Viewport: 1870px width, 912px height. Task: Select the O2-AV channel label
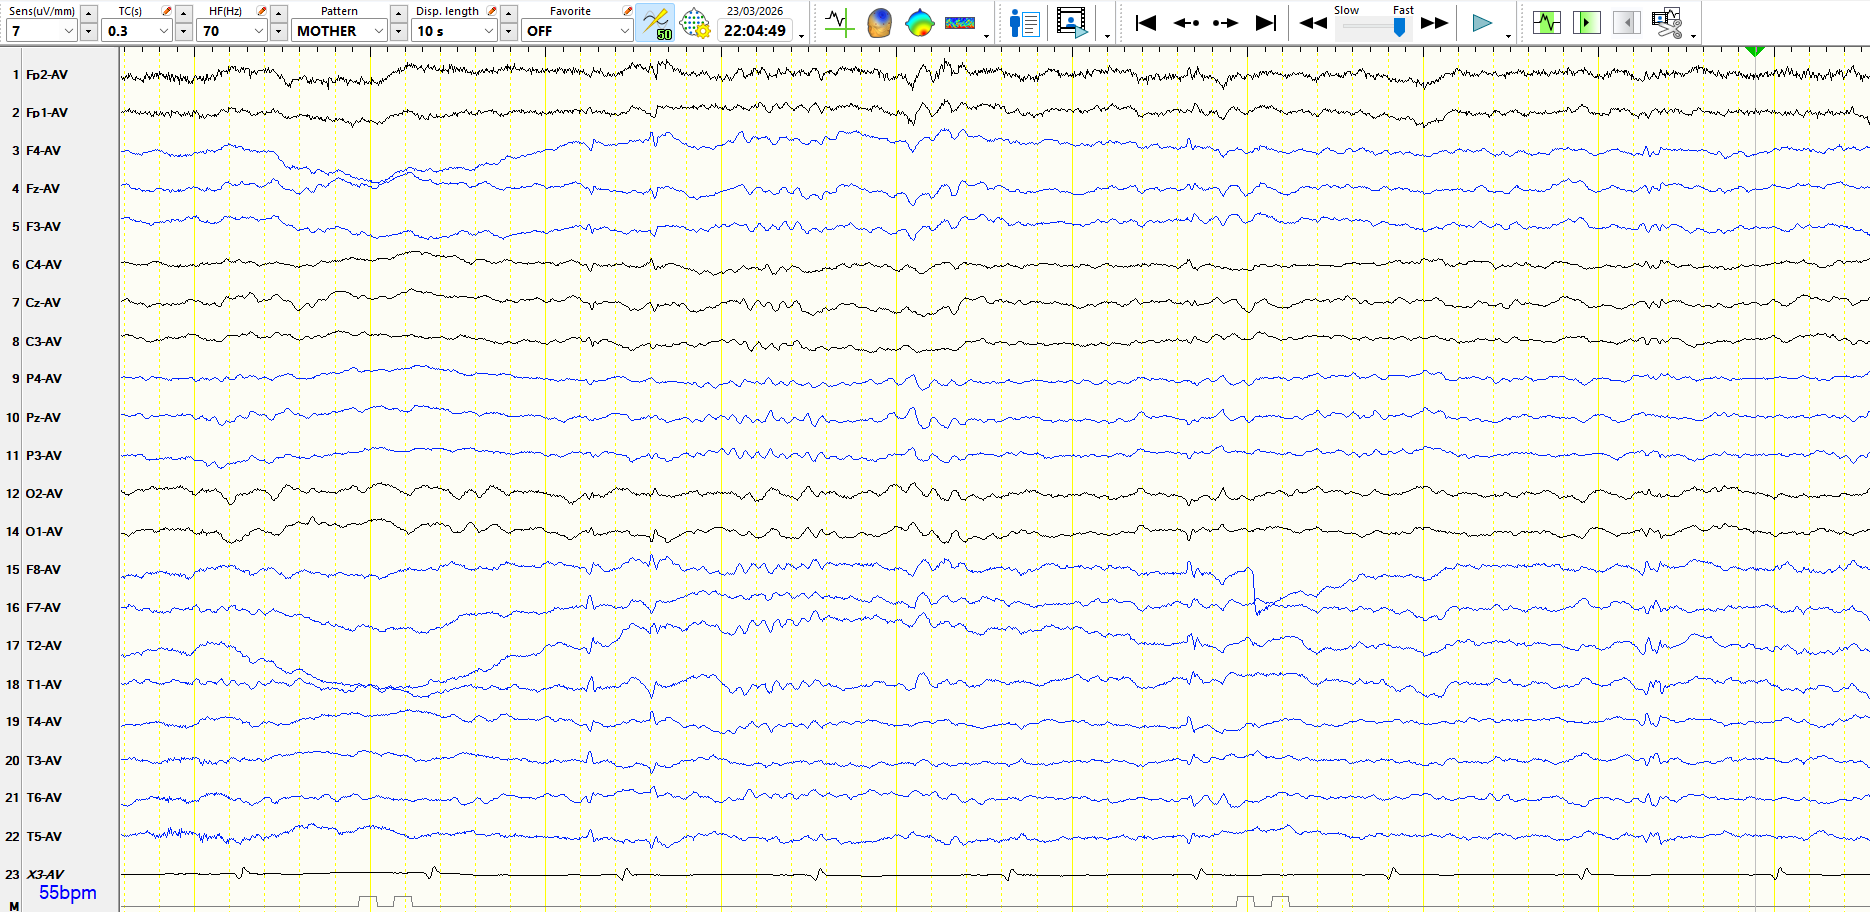44,494
